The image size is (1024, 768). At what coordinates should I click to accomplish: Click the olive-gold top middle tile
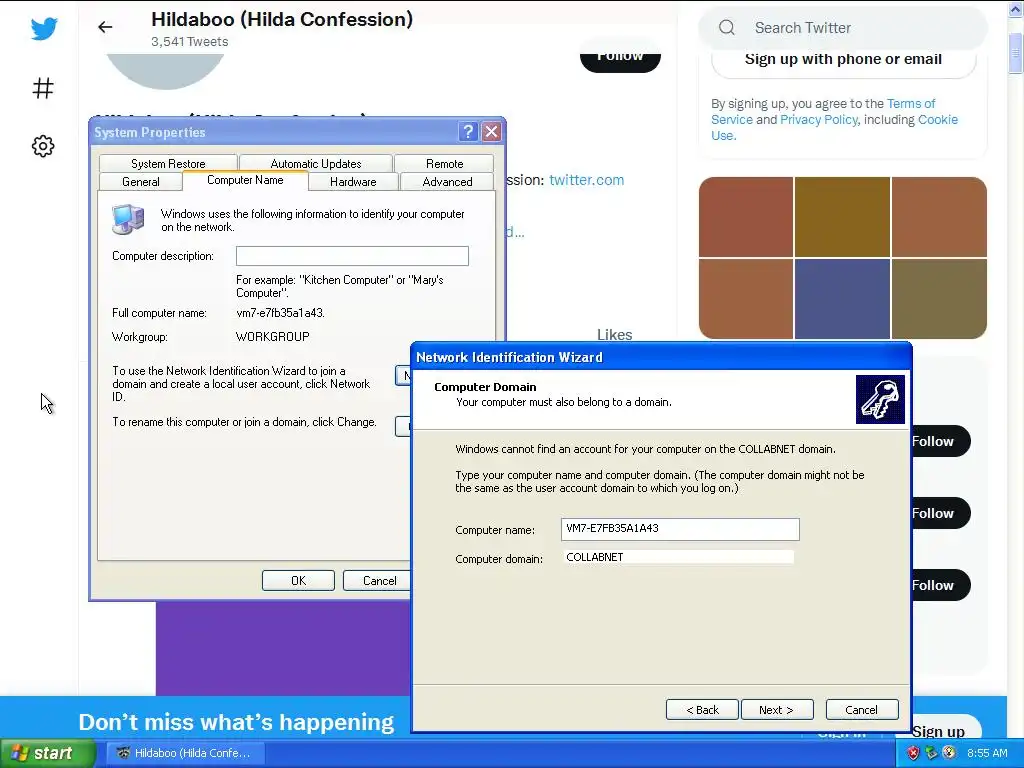point(842,217)
